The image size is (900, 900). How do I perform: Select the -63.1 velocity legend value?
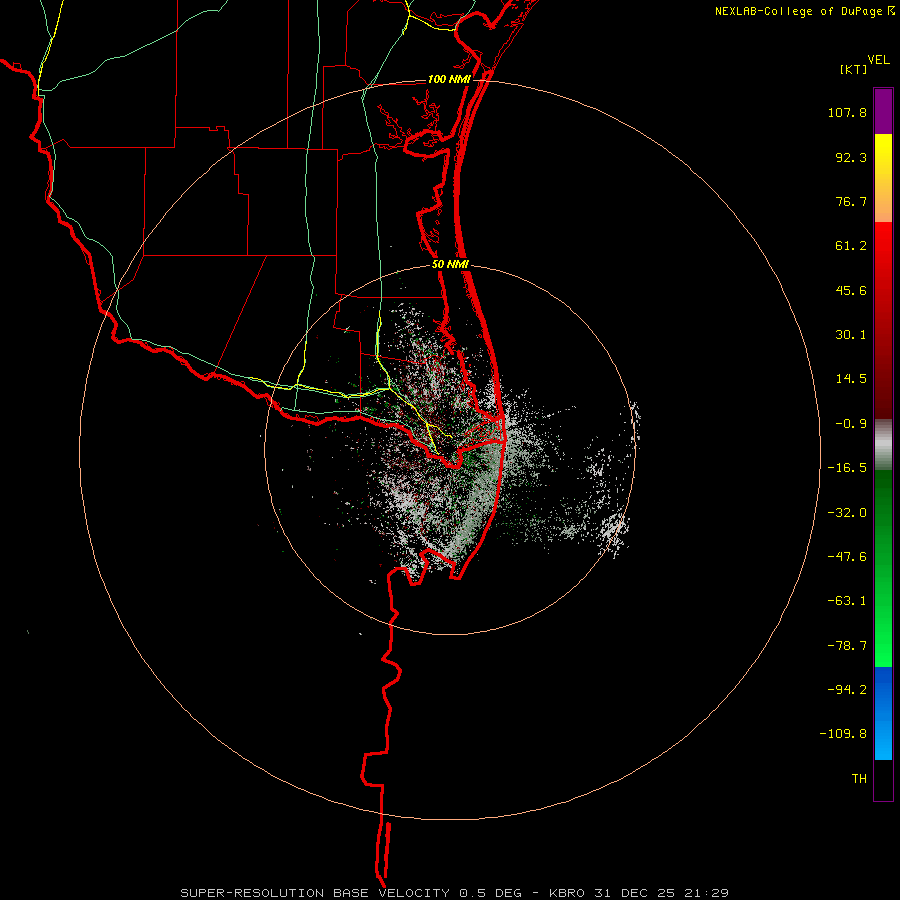(x=847, y=601)
